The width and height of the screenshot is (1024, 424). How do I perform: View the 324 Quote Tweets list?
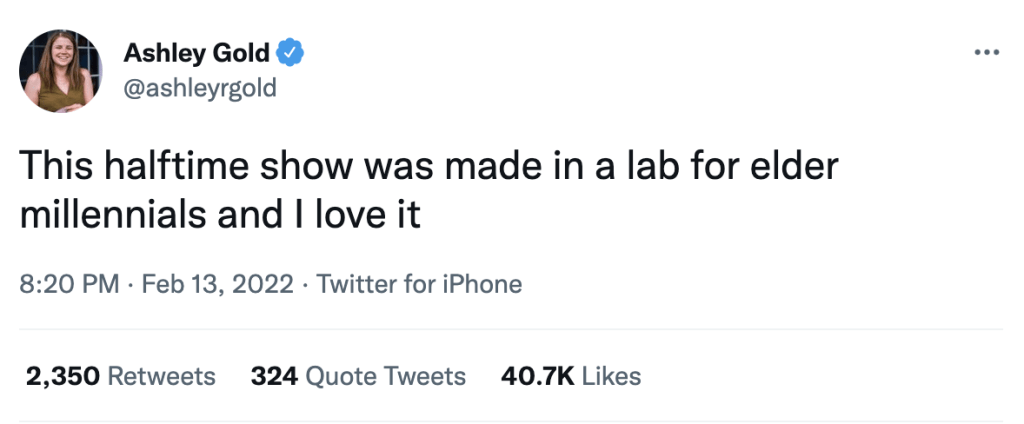click(358, 376)
